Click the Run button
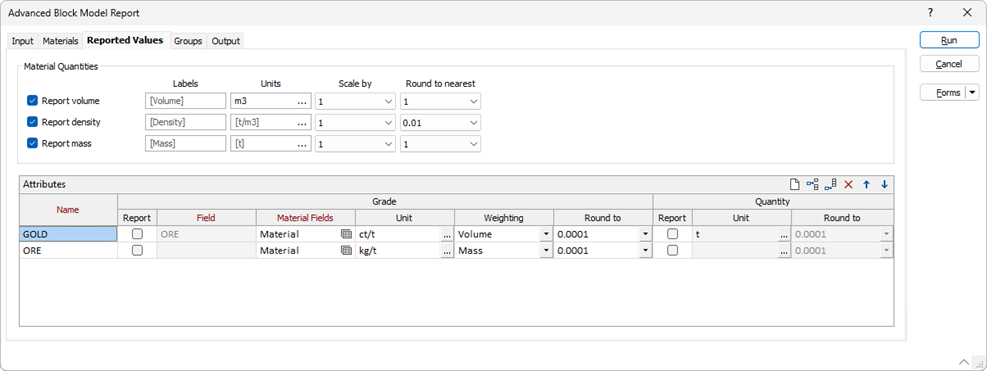 949,40
